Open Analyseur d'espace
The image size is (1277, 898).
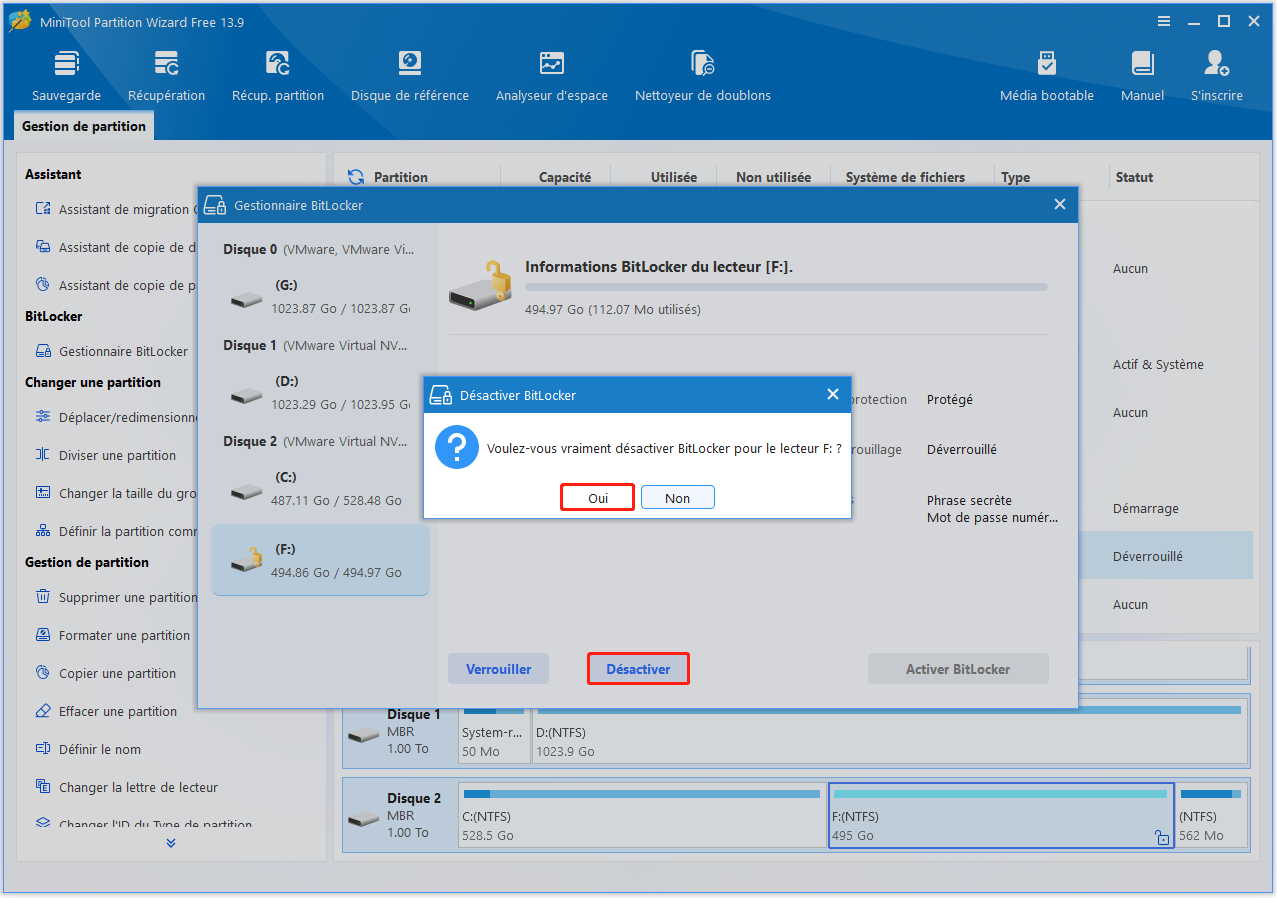[x=552, y=77]
